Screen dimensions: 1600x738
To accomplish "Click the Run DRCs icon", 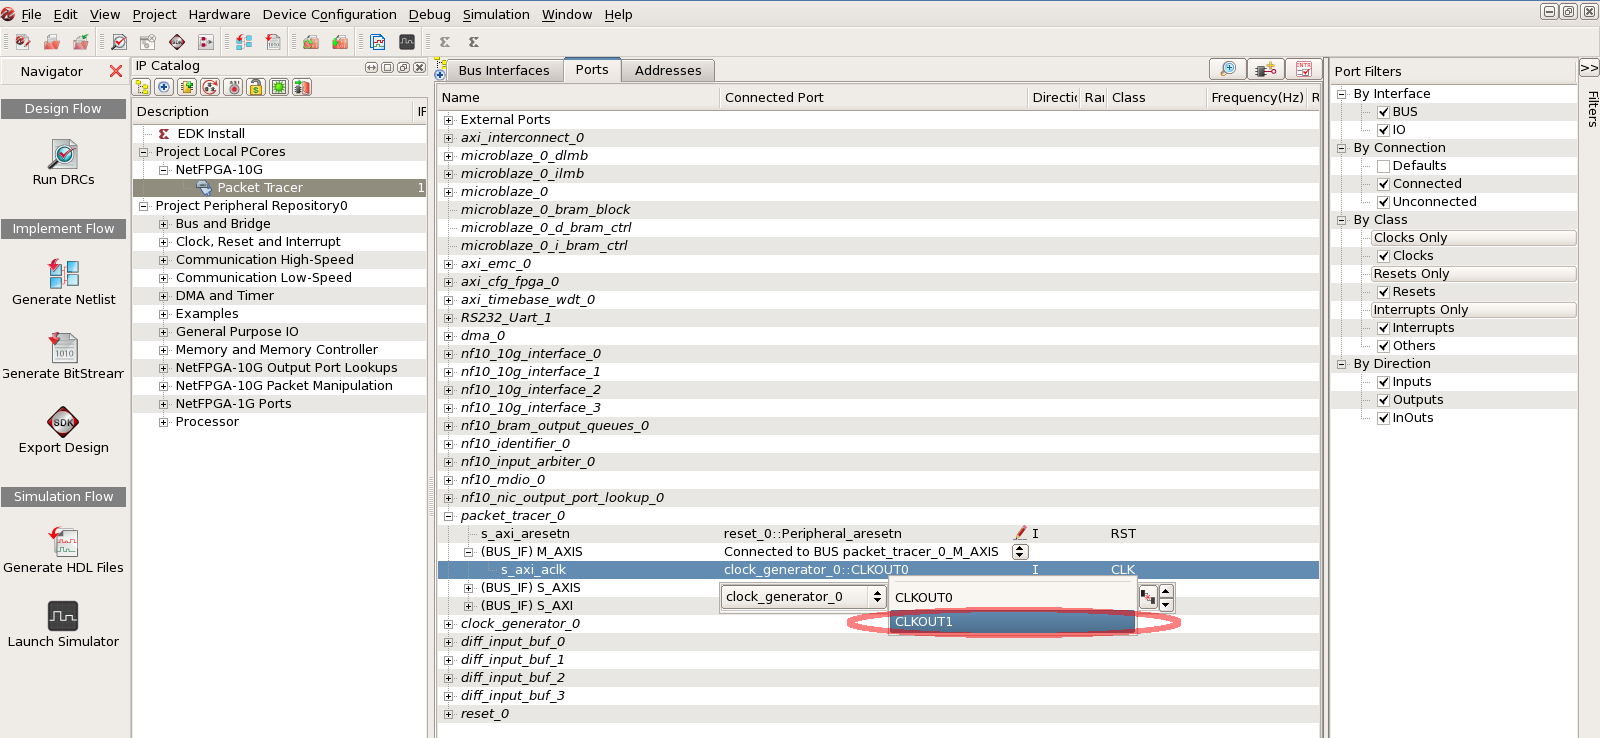I will click(63, 155).
